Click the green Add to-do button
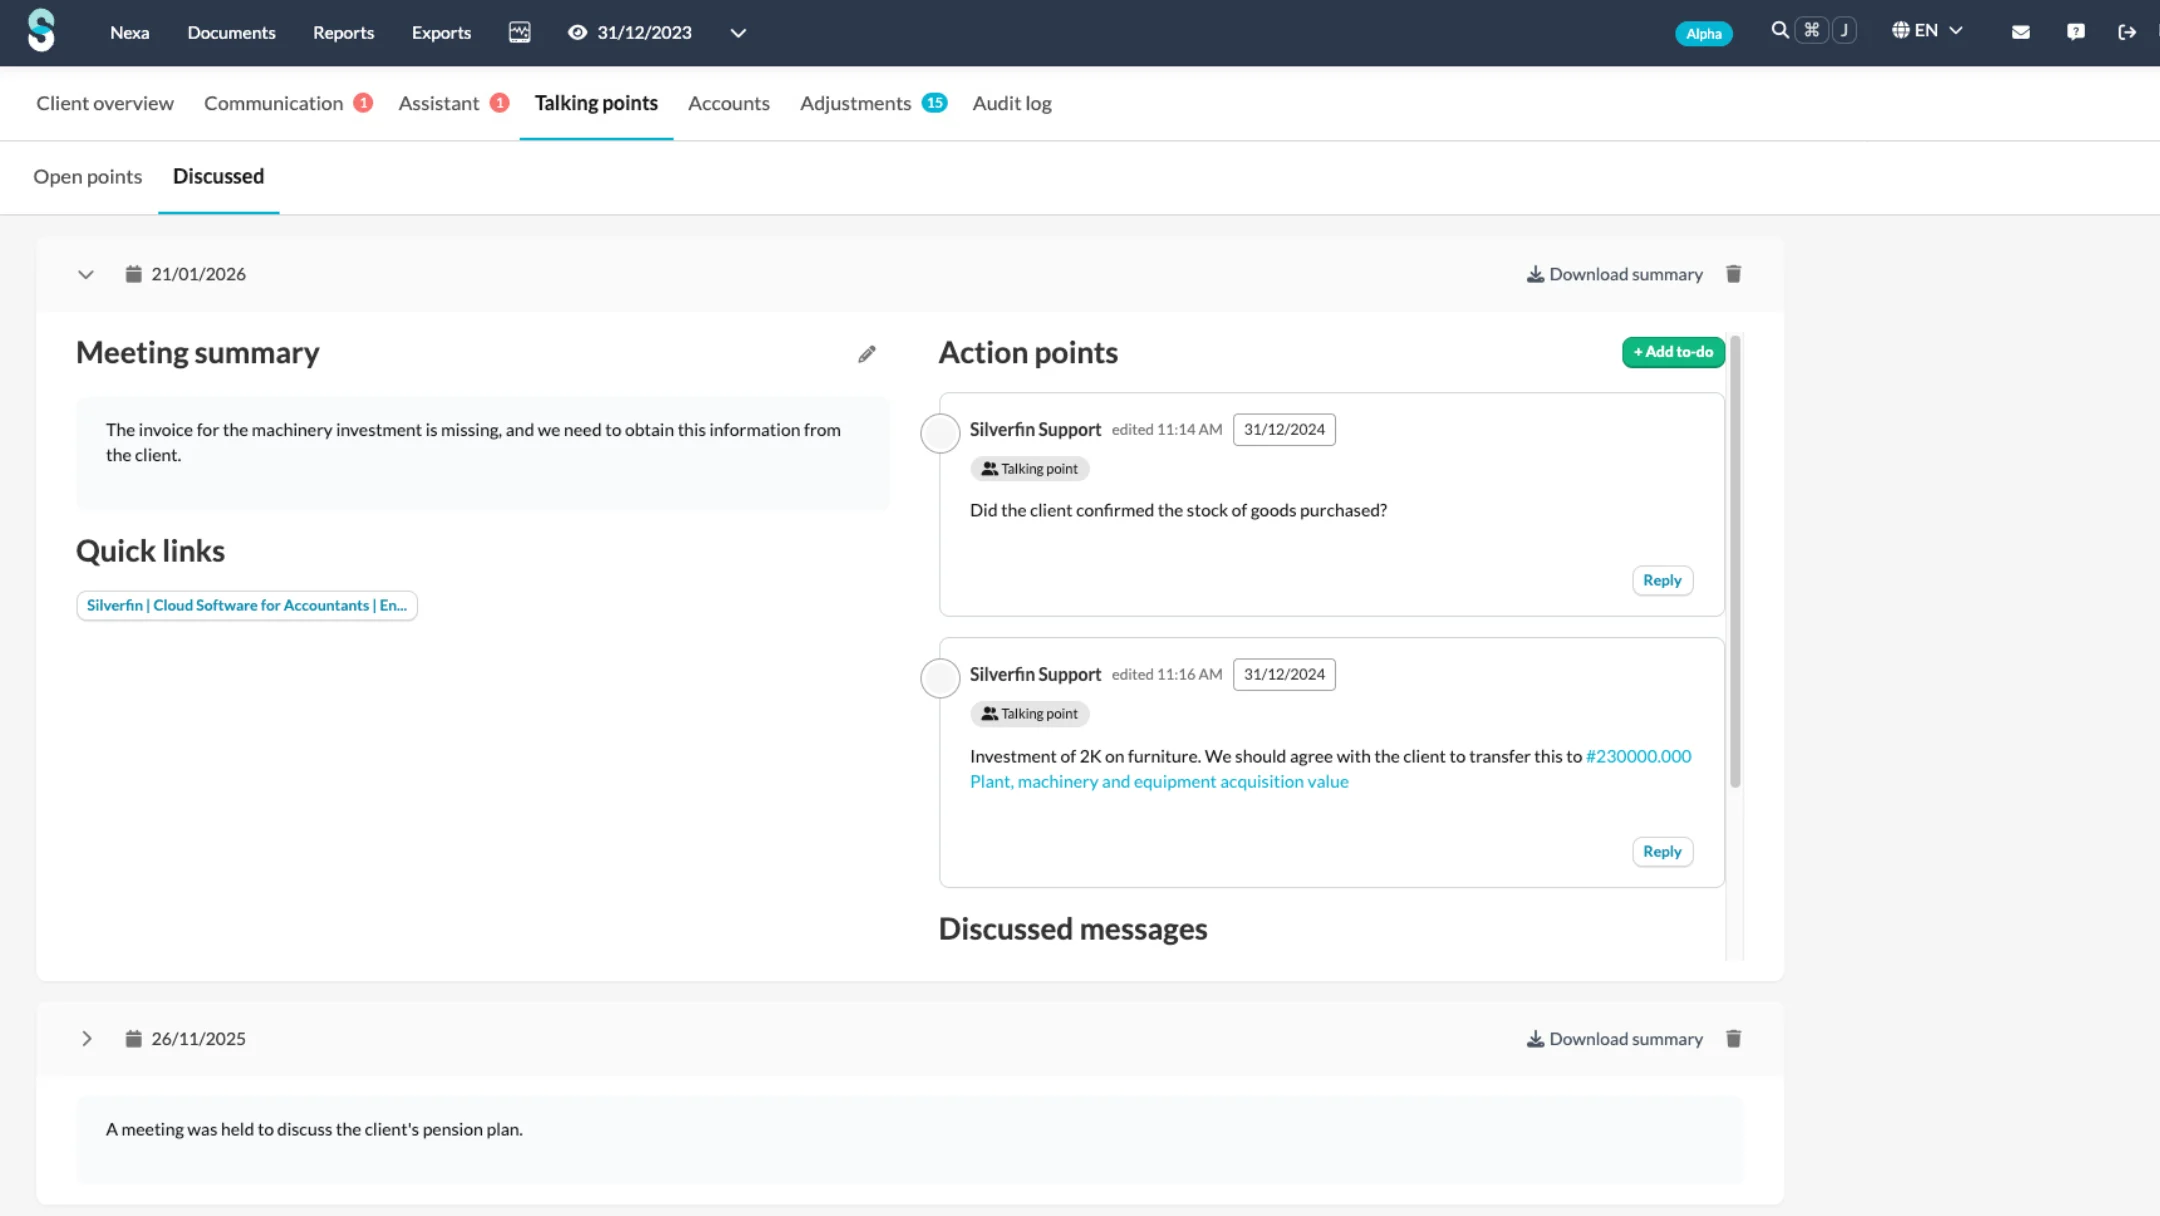 click(x=1672, y=352)
